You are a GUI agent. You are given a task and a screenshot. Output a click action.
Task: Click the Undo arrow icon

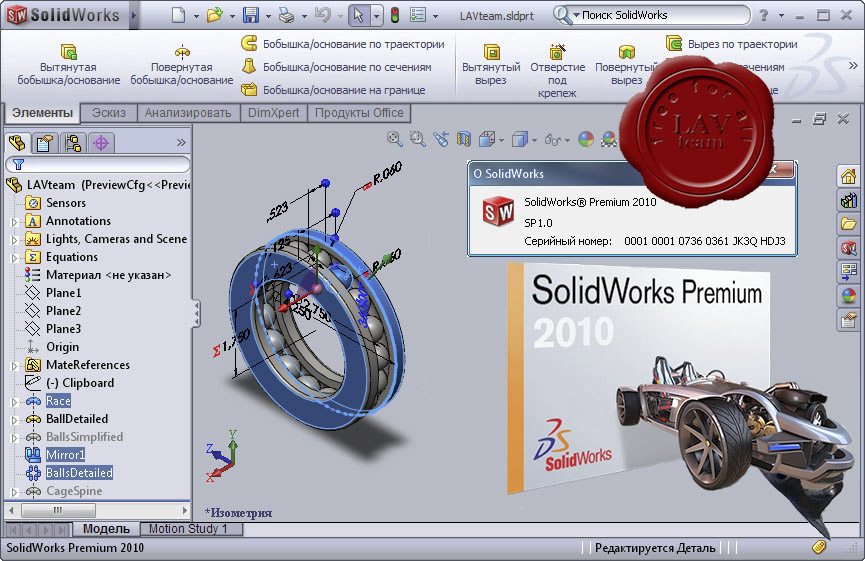click(x=322, y=15)
